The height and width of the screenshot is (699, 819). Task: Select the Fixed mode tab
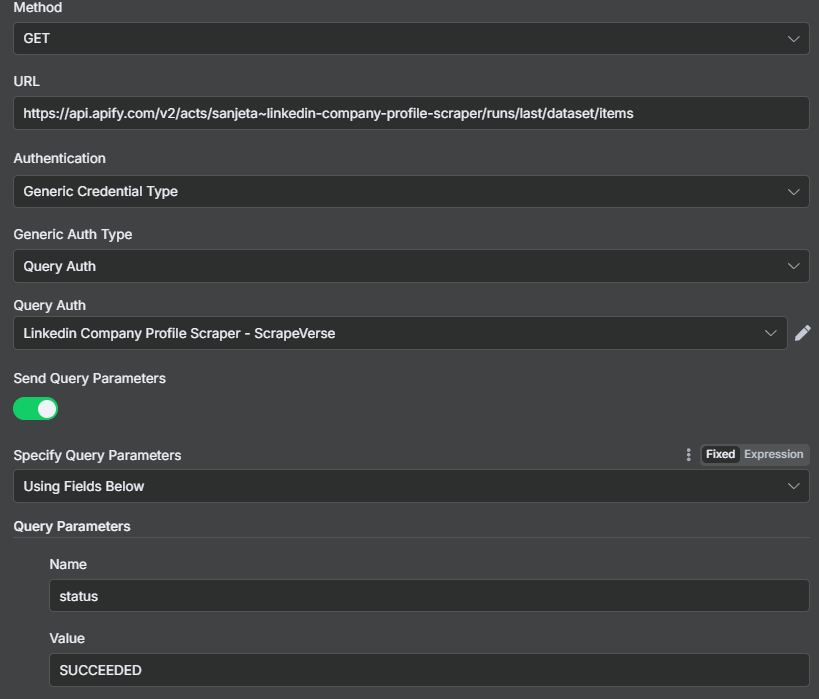[720, 454]
